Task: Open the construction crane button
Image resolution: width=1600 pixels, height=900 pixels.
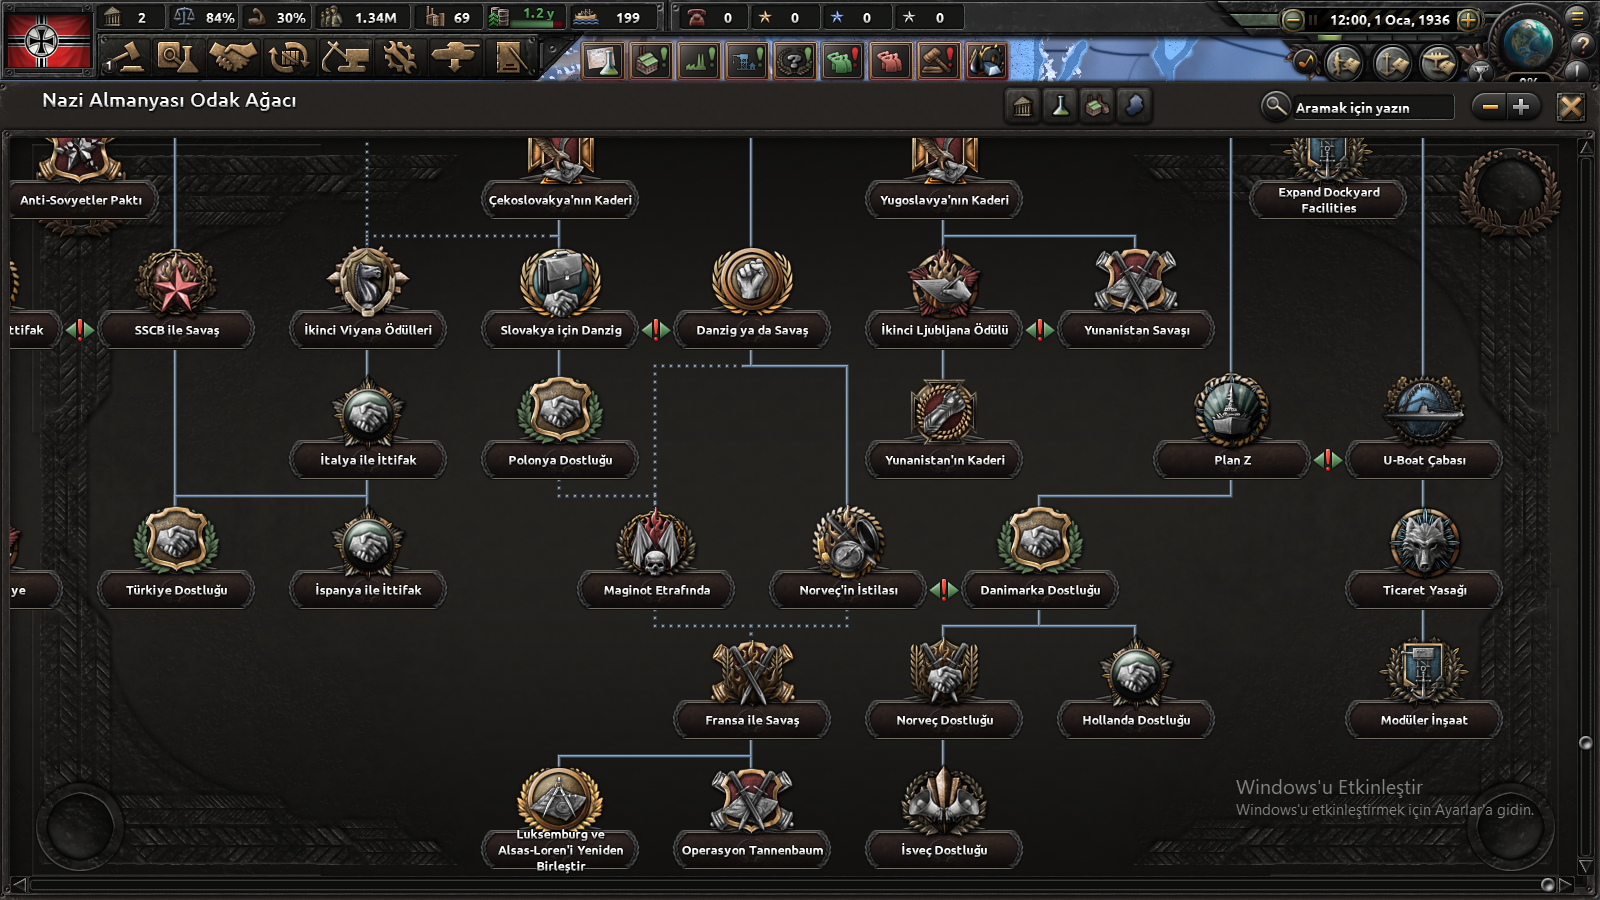Action: coord(344,57)
